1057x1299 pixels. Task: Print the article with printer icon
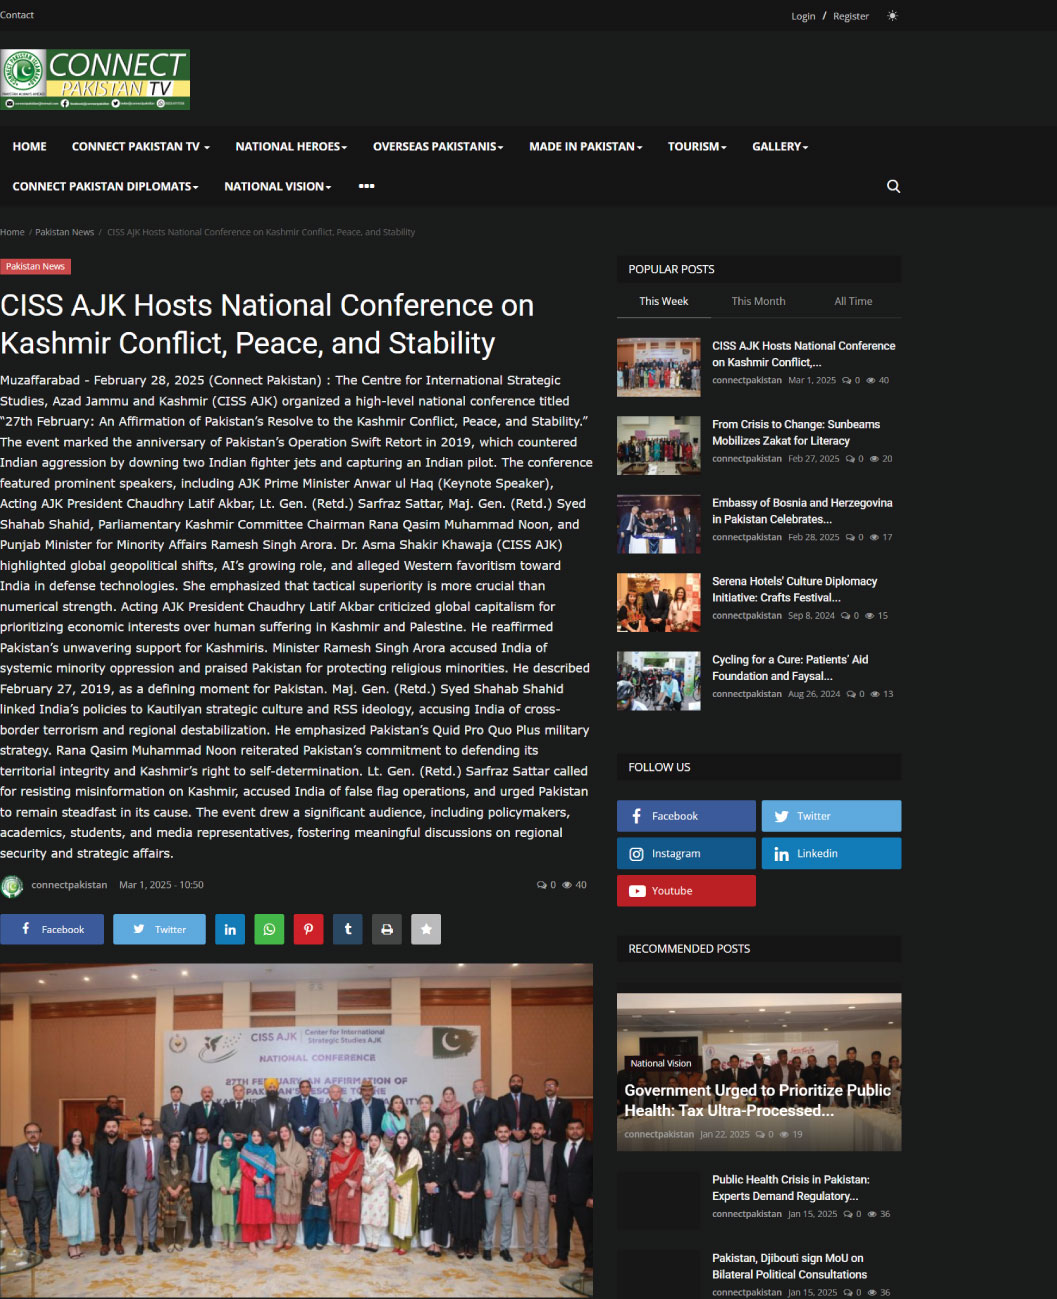(x=387, y=929)
